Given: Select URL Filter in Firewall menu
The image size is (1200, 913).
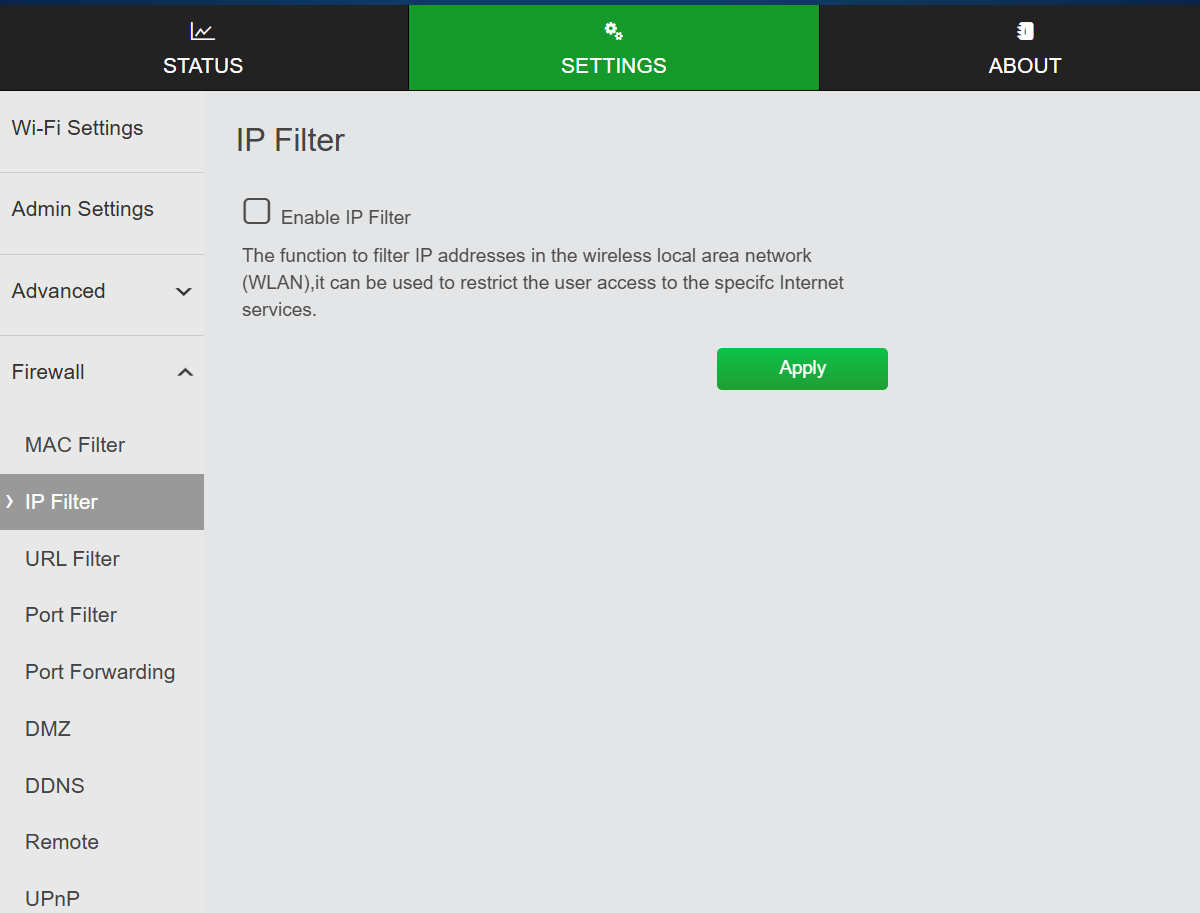Looking at the screenshot, I should point(72,559).
